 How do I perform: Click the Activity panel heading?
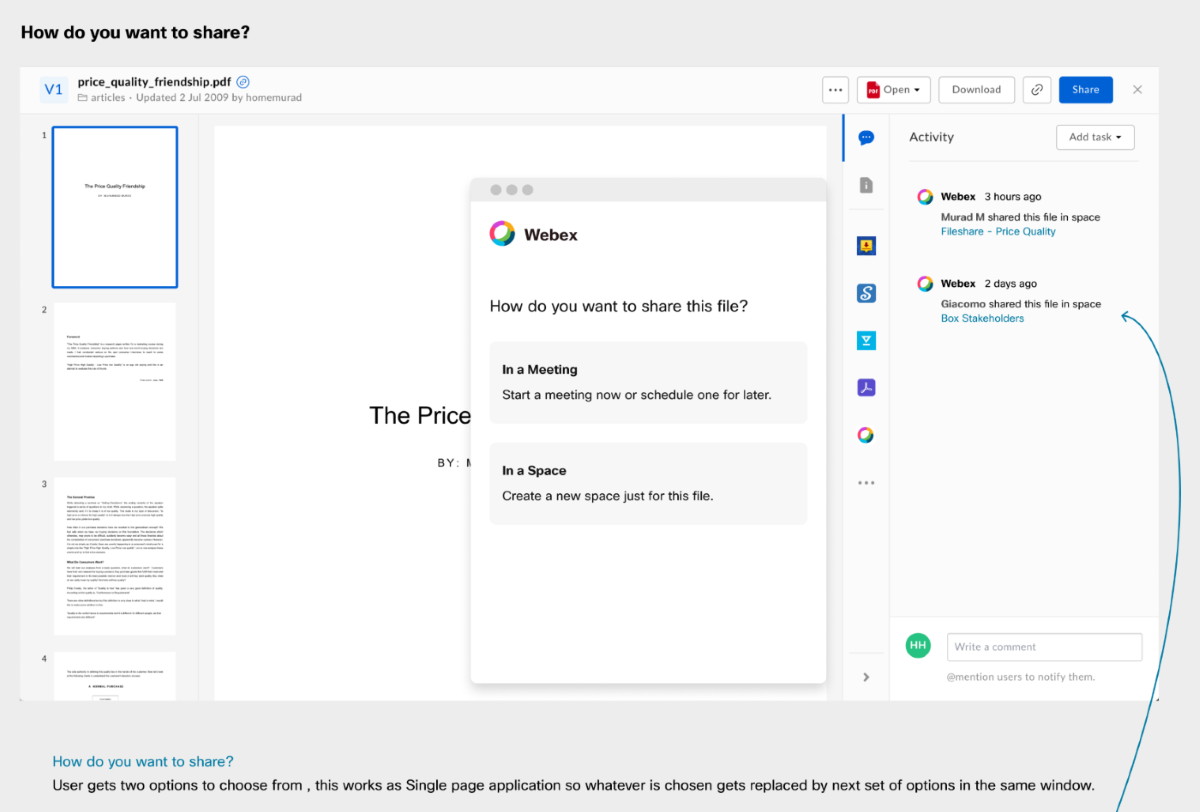coord(931,137)
